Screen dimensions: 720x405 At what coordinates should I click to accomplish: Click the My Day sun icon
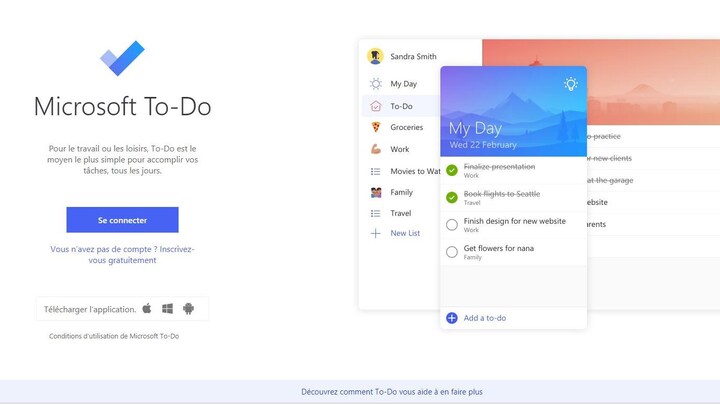(376, 84)
